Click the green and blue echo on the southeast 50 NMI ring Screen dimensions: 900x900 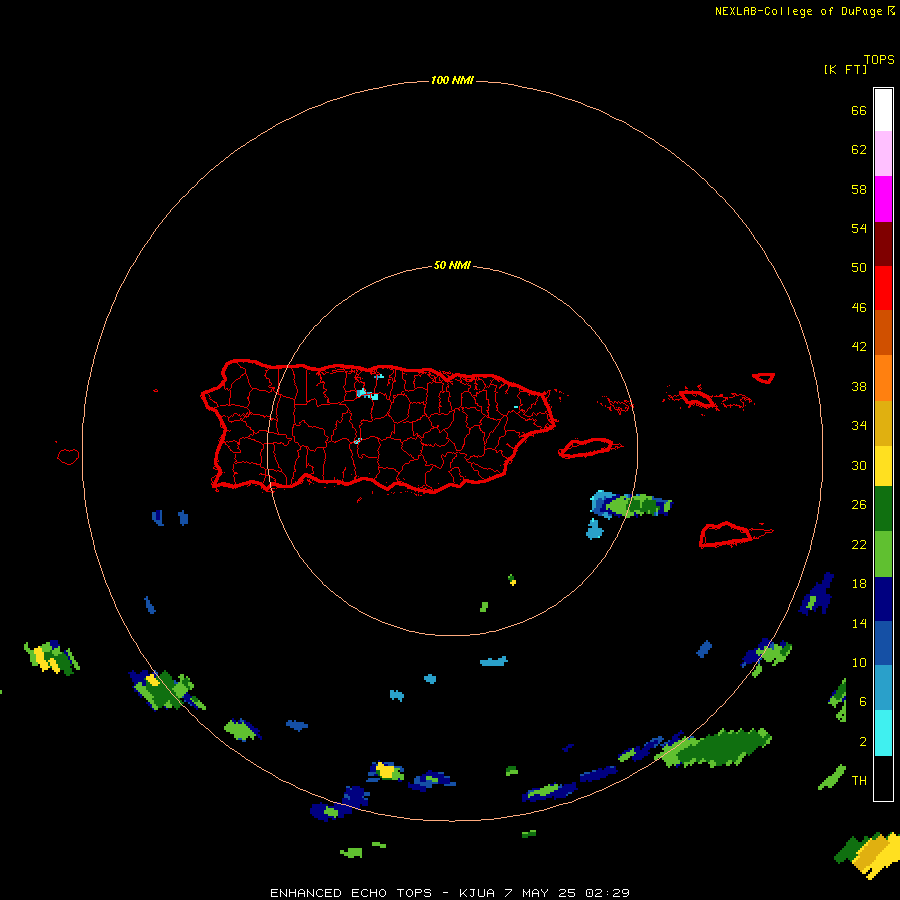(631, 505)
